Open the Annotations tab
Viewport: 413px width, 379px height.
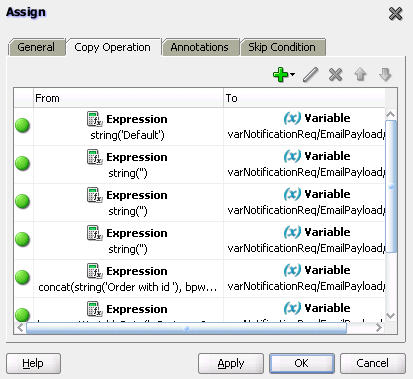pos(200,47)
